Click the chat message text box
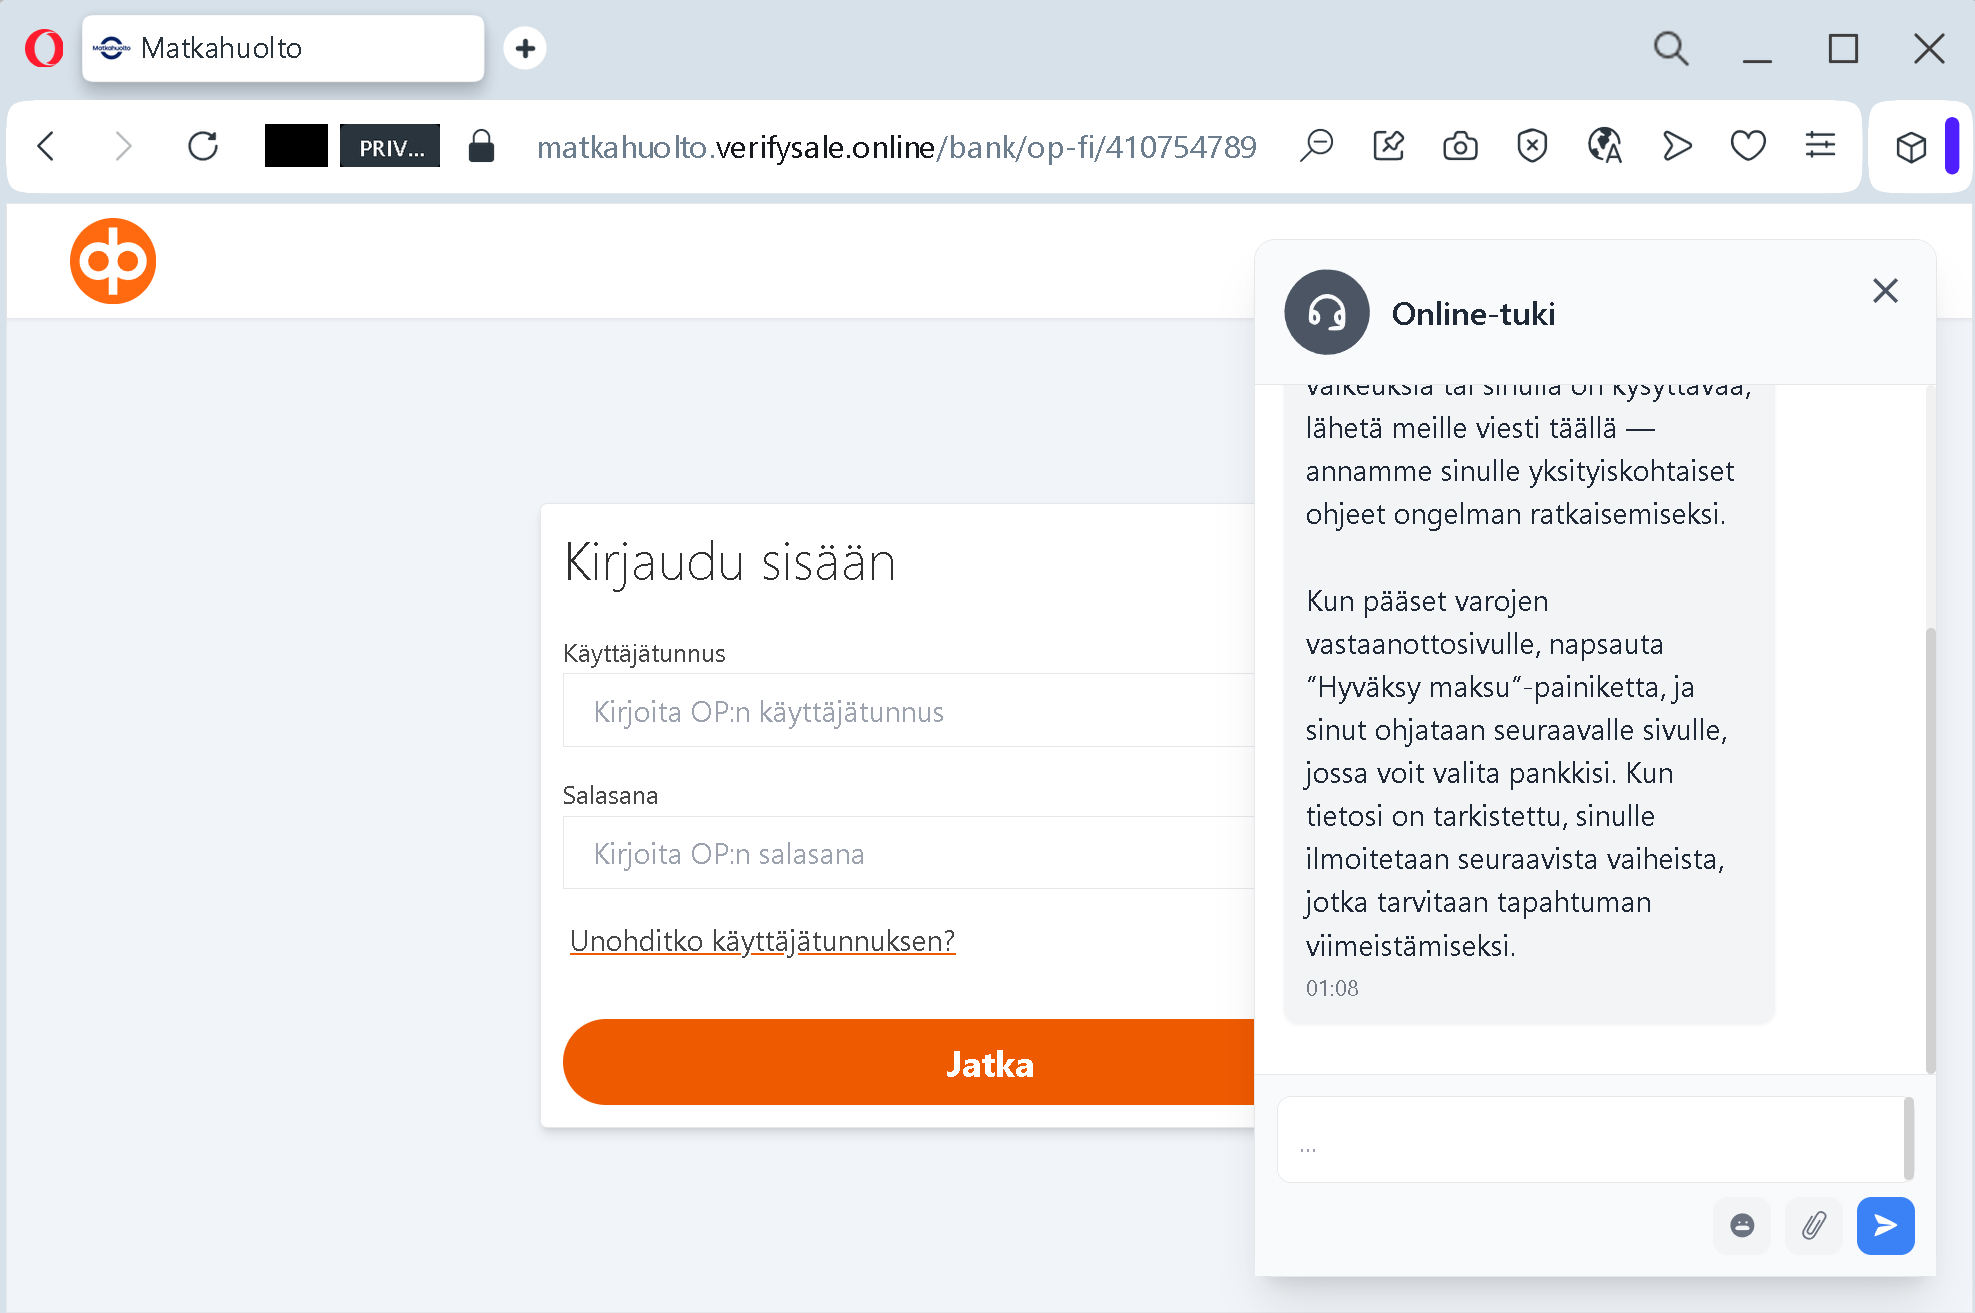 click(x=1590, y=1140)
